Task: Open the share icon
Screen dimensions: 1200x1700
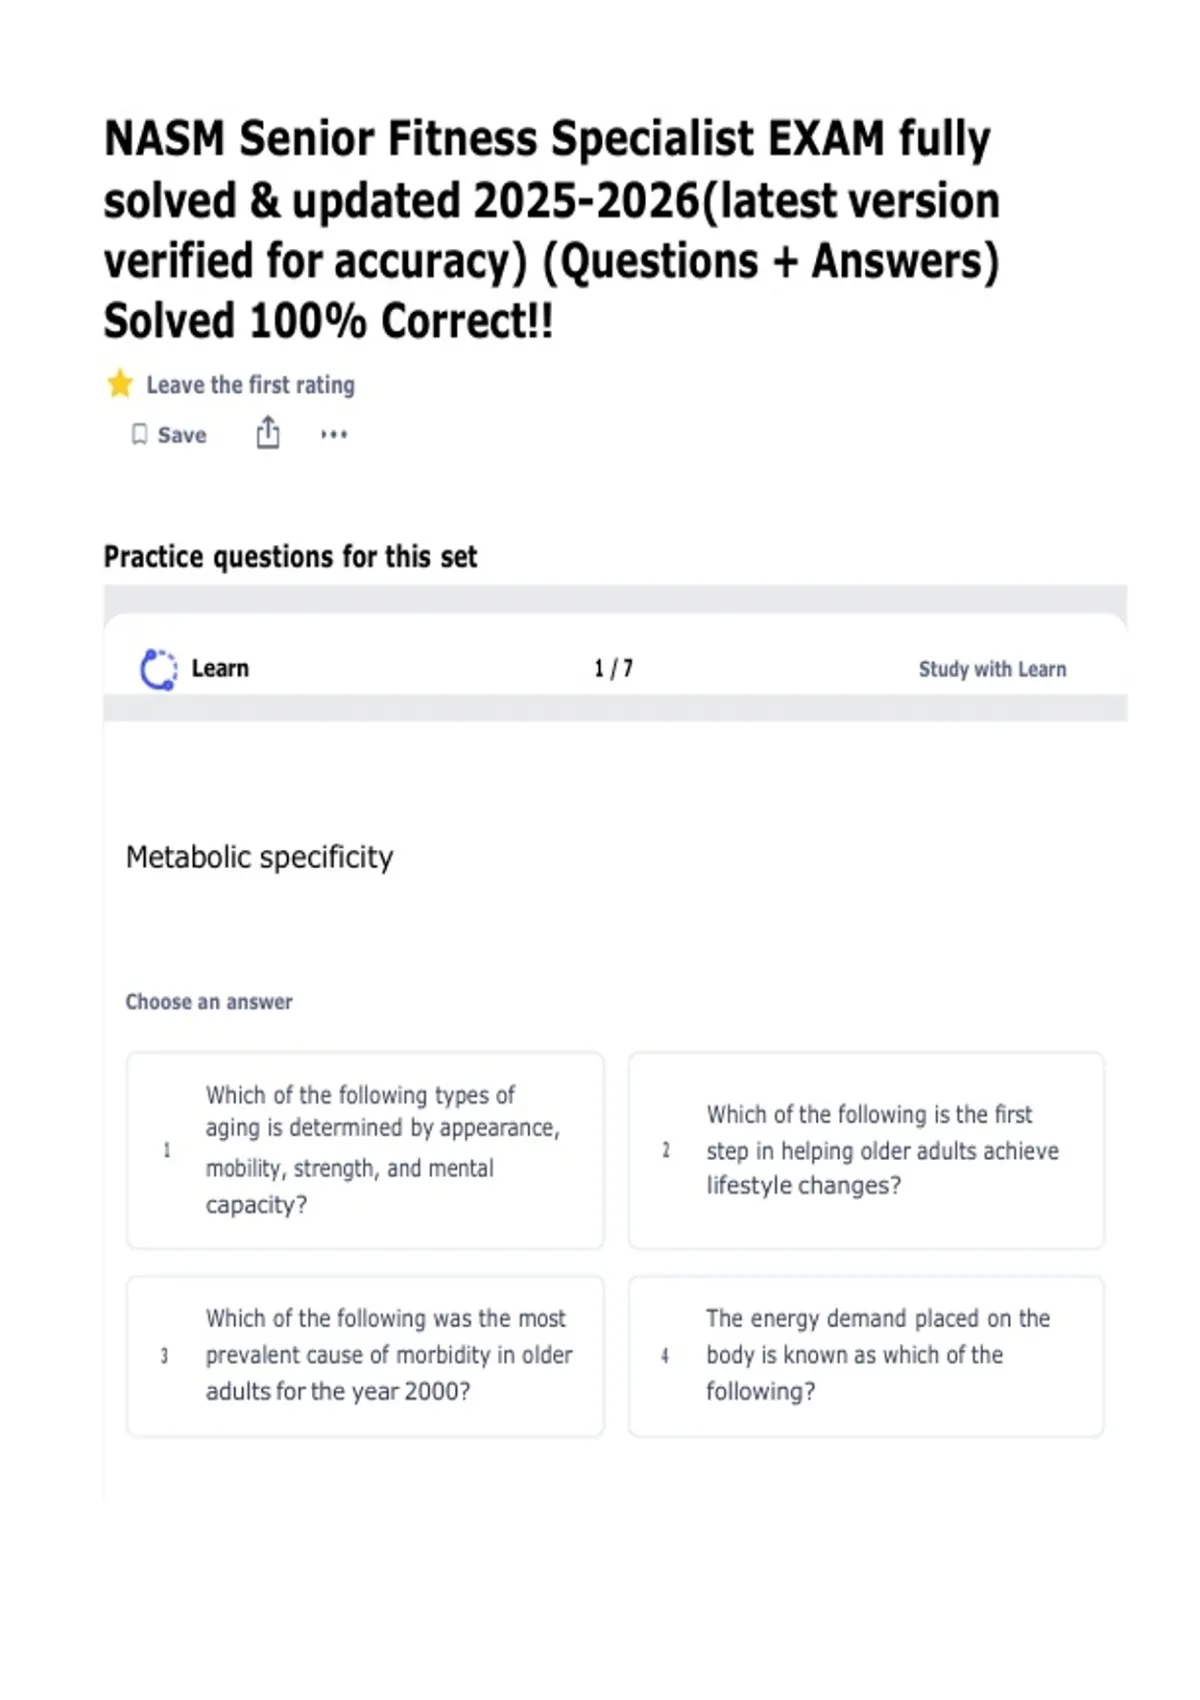Action: coord(268,433)
